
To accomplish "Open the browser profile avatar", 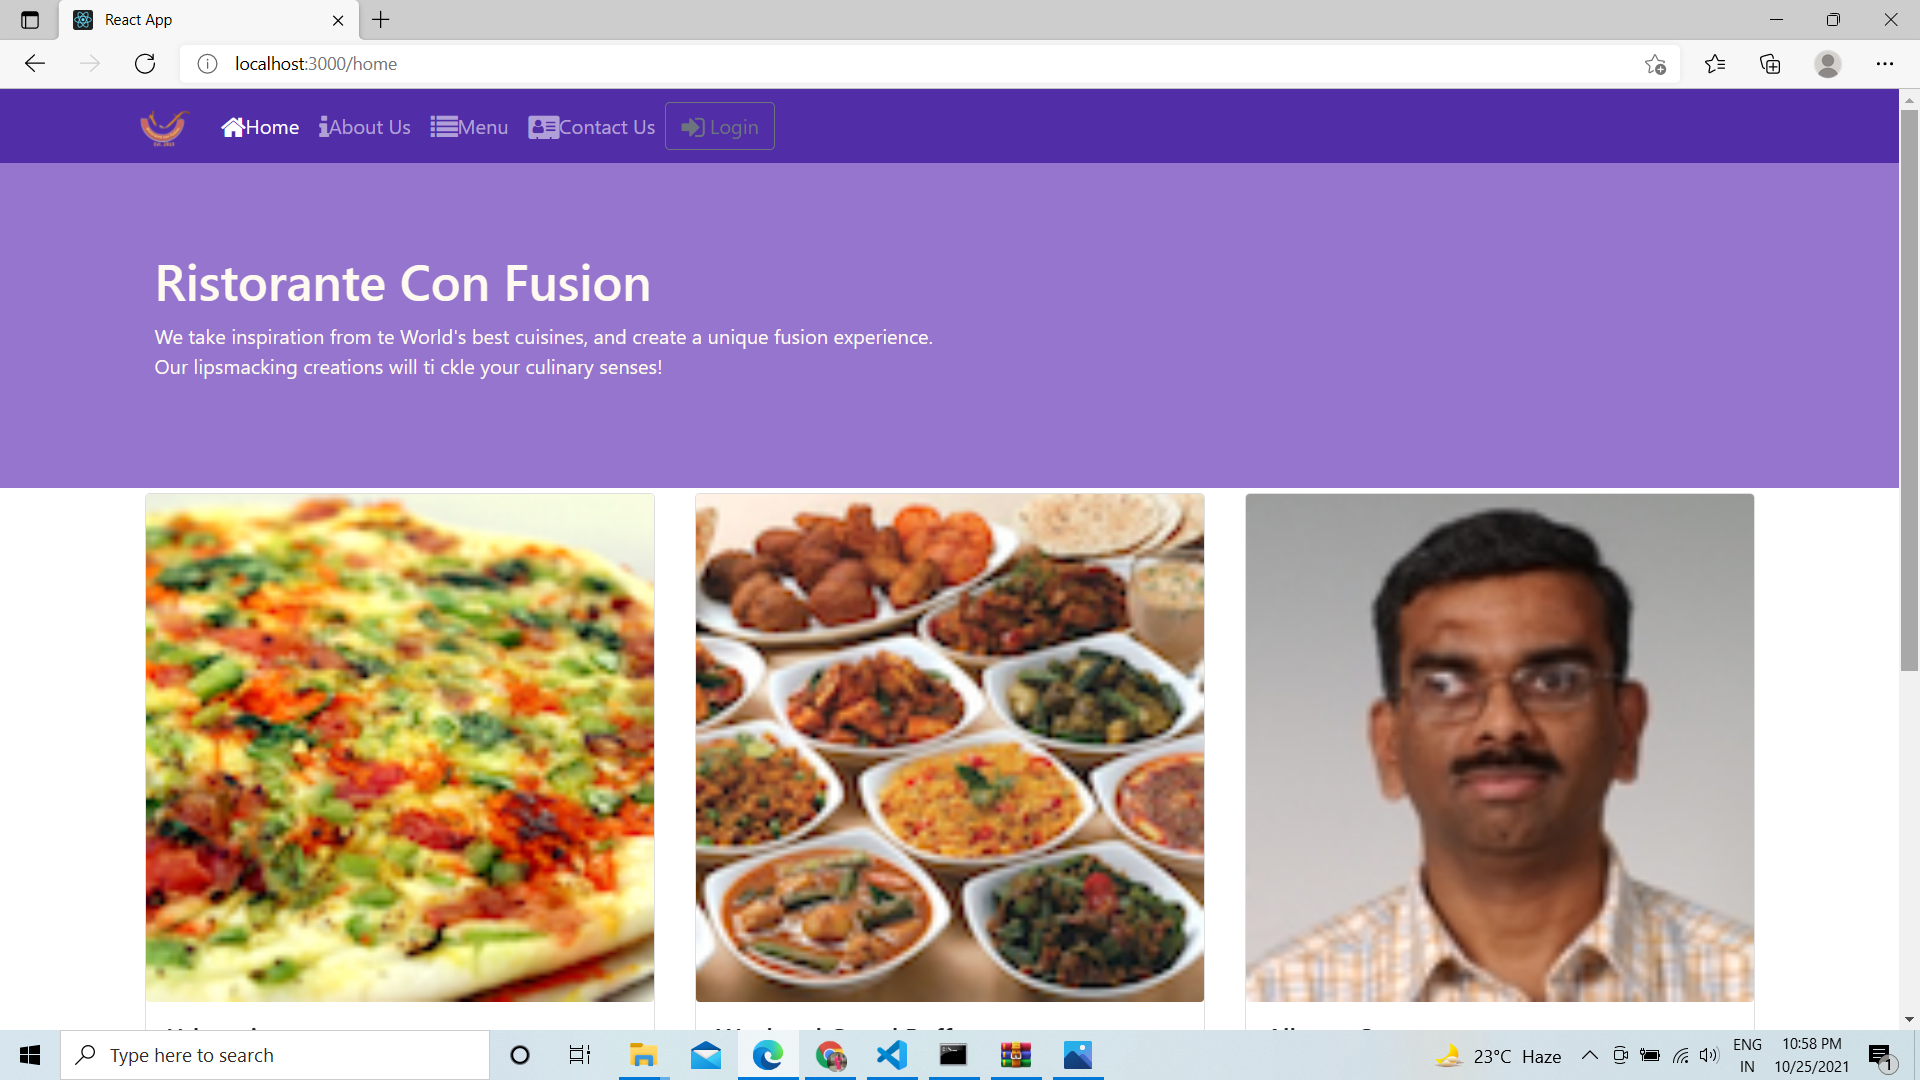I will click(x=1828, y=64).
